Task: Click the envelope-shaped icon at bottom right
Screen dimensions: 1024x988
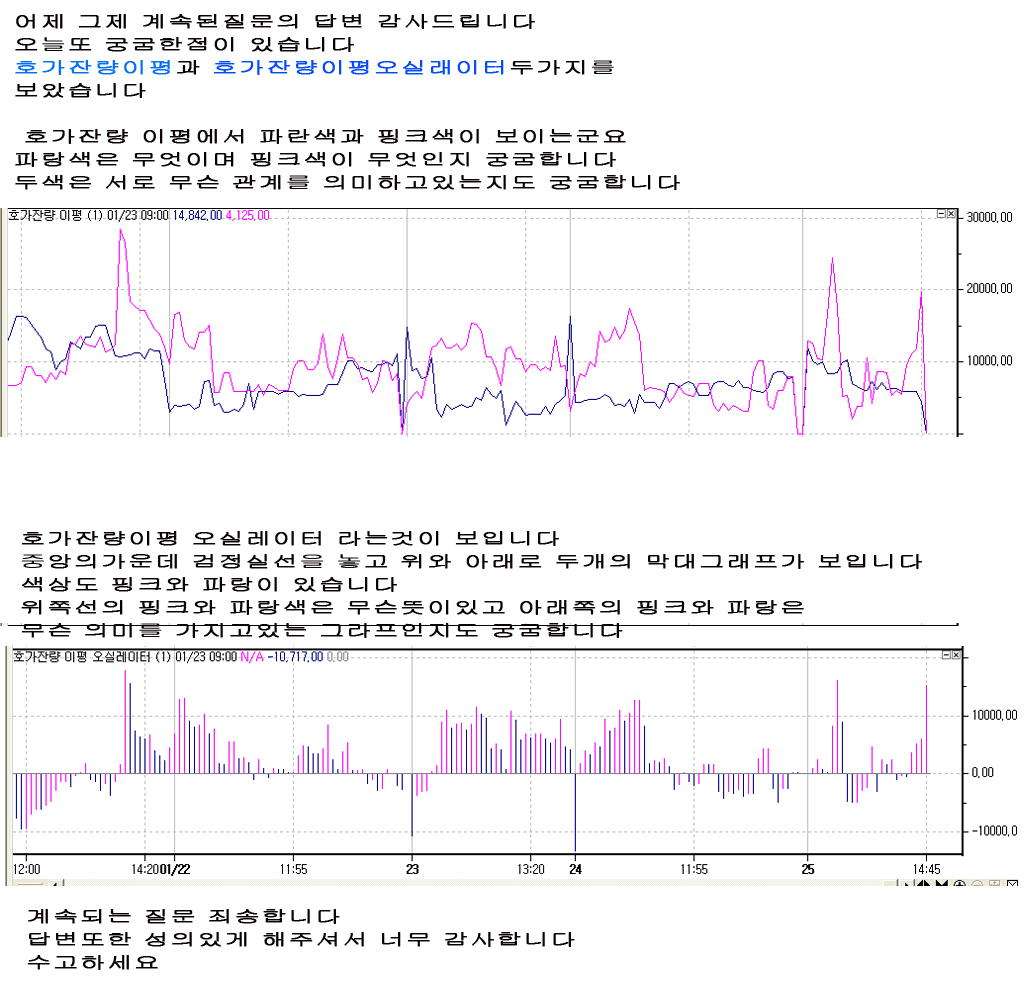Action: point(1012,884)
